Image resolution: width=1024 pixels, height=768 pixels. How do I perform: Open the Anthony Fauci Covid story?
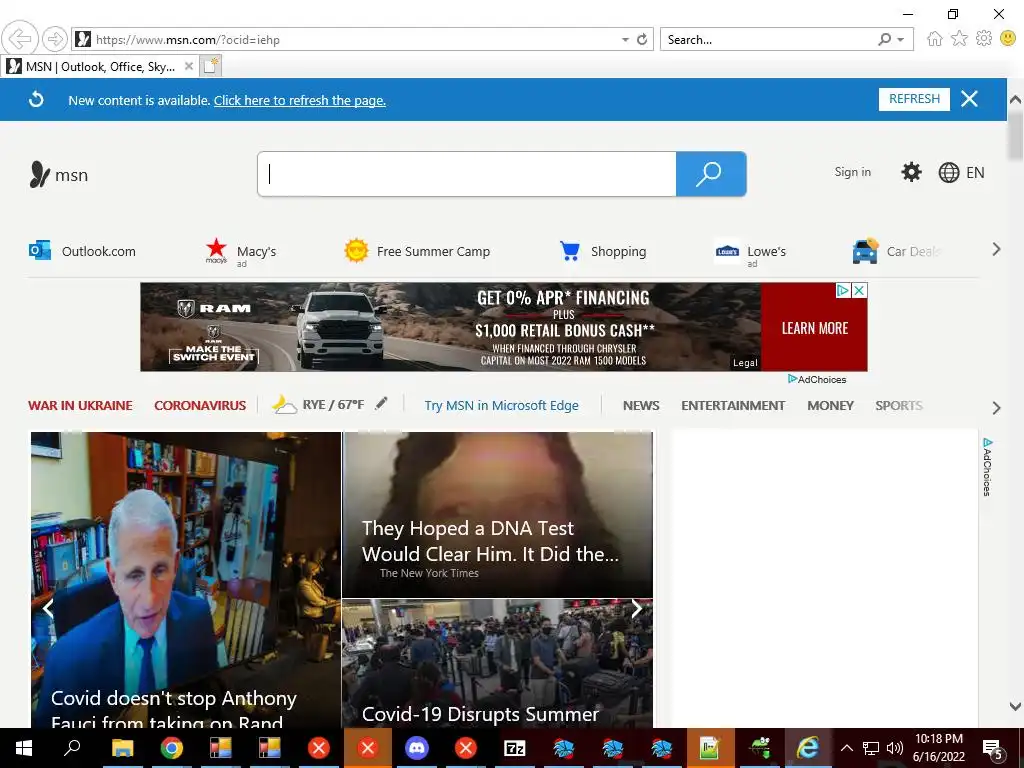[186, 580]
